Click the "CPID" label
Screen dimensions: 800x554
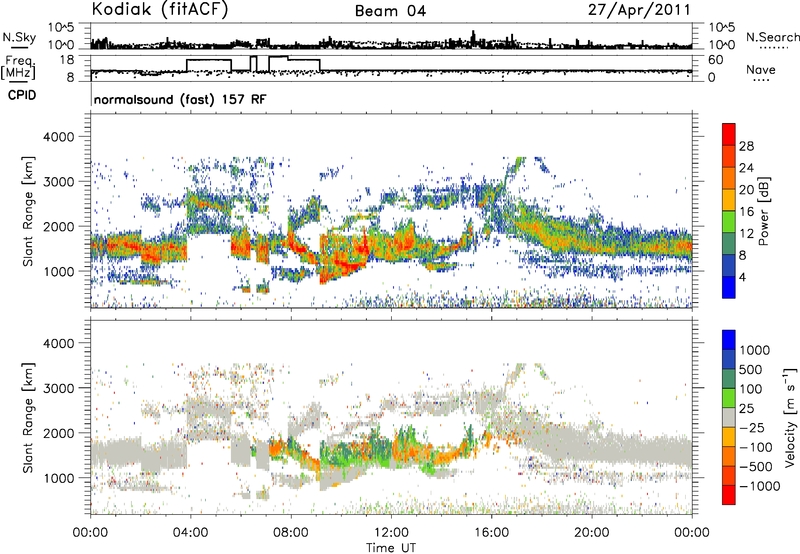(x=22, y=95)
